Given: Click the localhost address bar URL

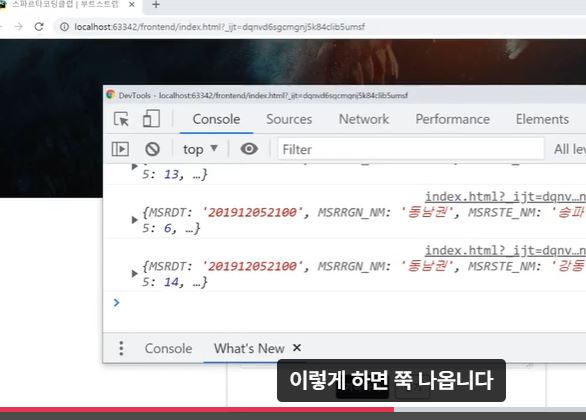Looking at the screenshot, I should coord(219,27).
